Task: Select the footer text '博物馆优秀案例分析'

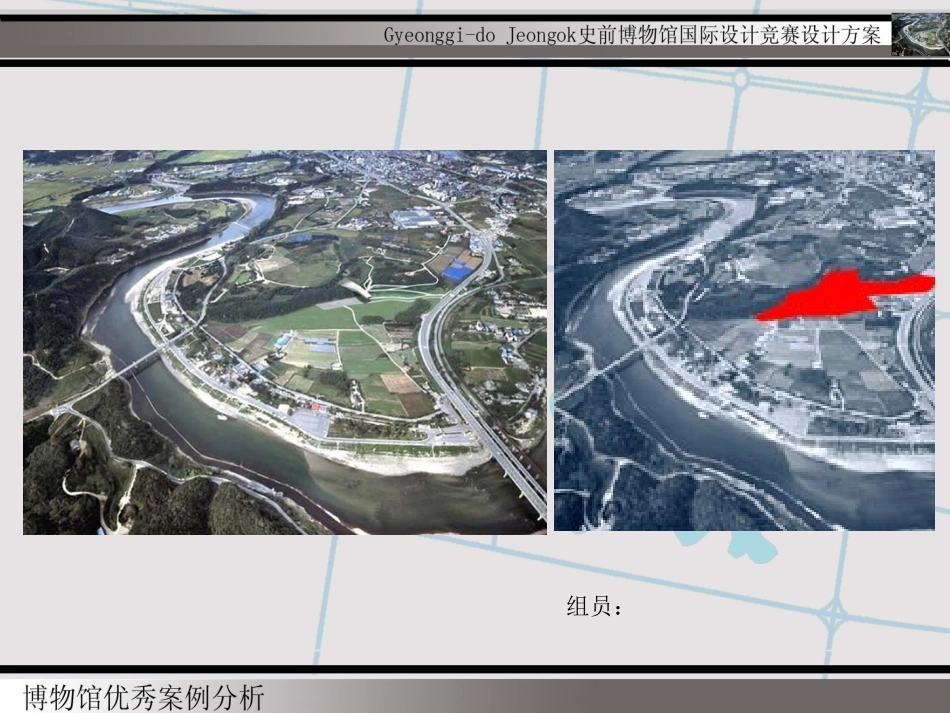Action: [144, 698]
